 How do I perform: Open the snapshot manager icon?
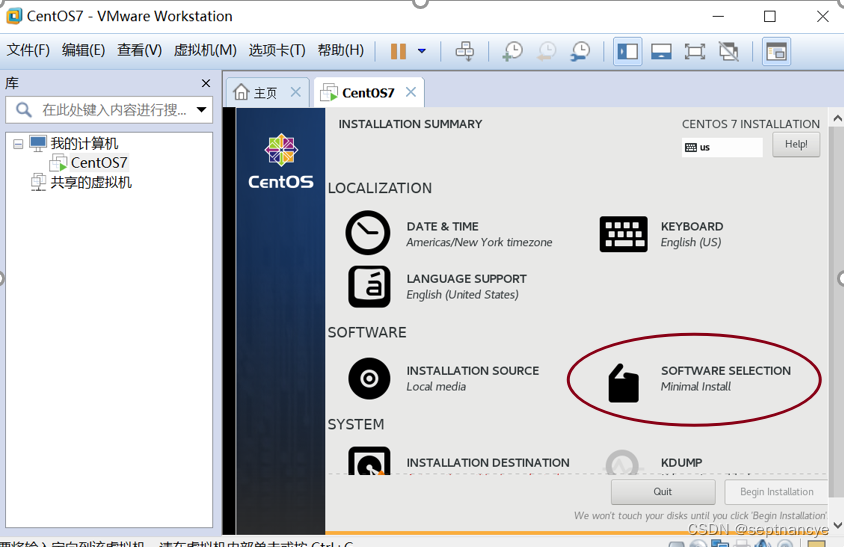[x=581, y=52]
